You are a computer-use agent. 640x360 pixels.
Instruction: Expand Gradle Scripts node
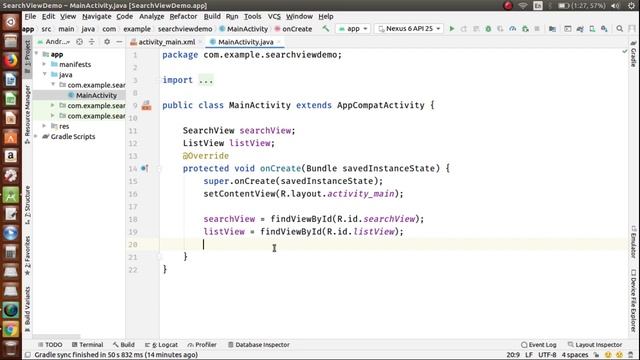[37, 136]
